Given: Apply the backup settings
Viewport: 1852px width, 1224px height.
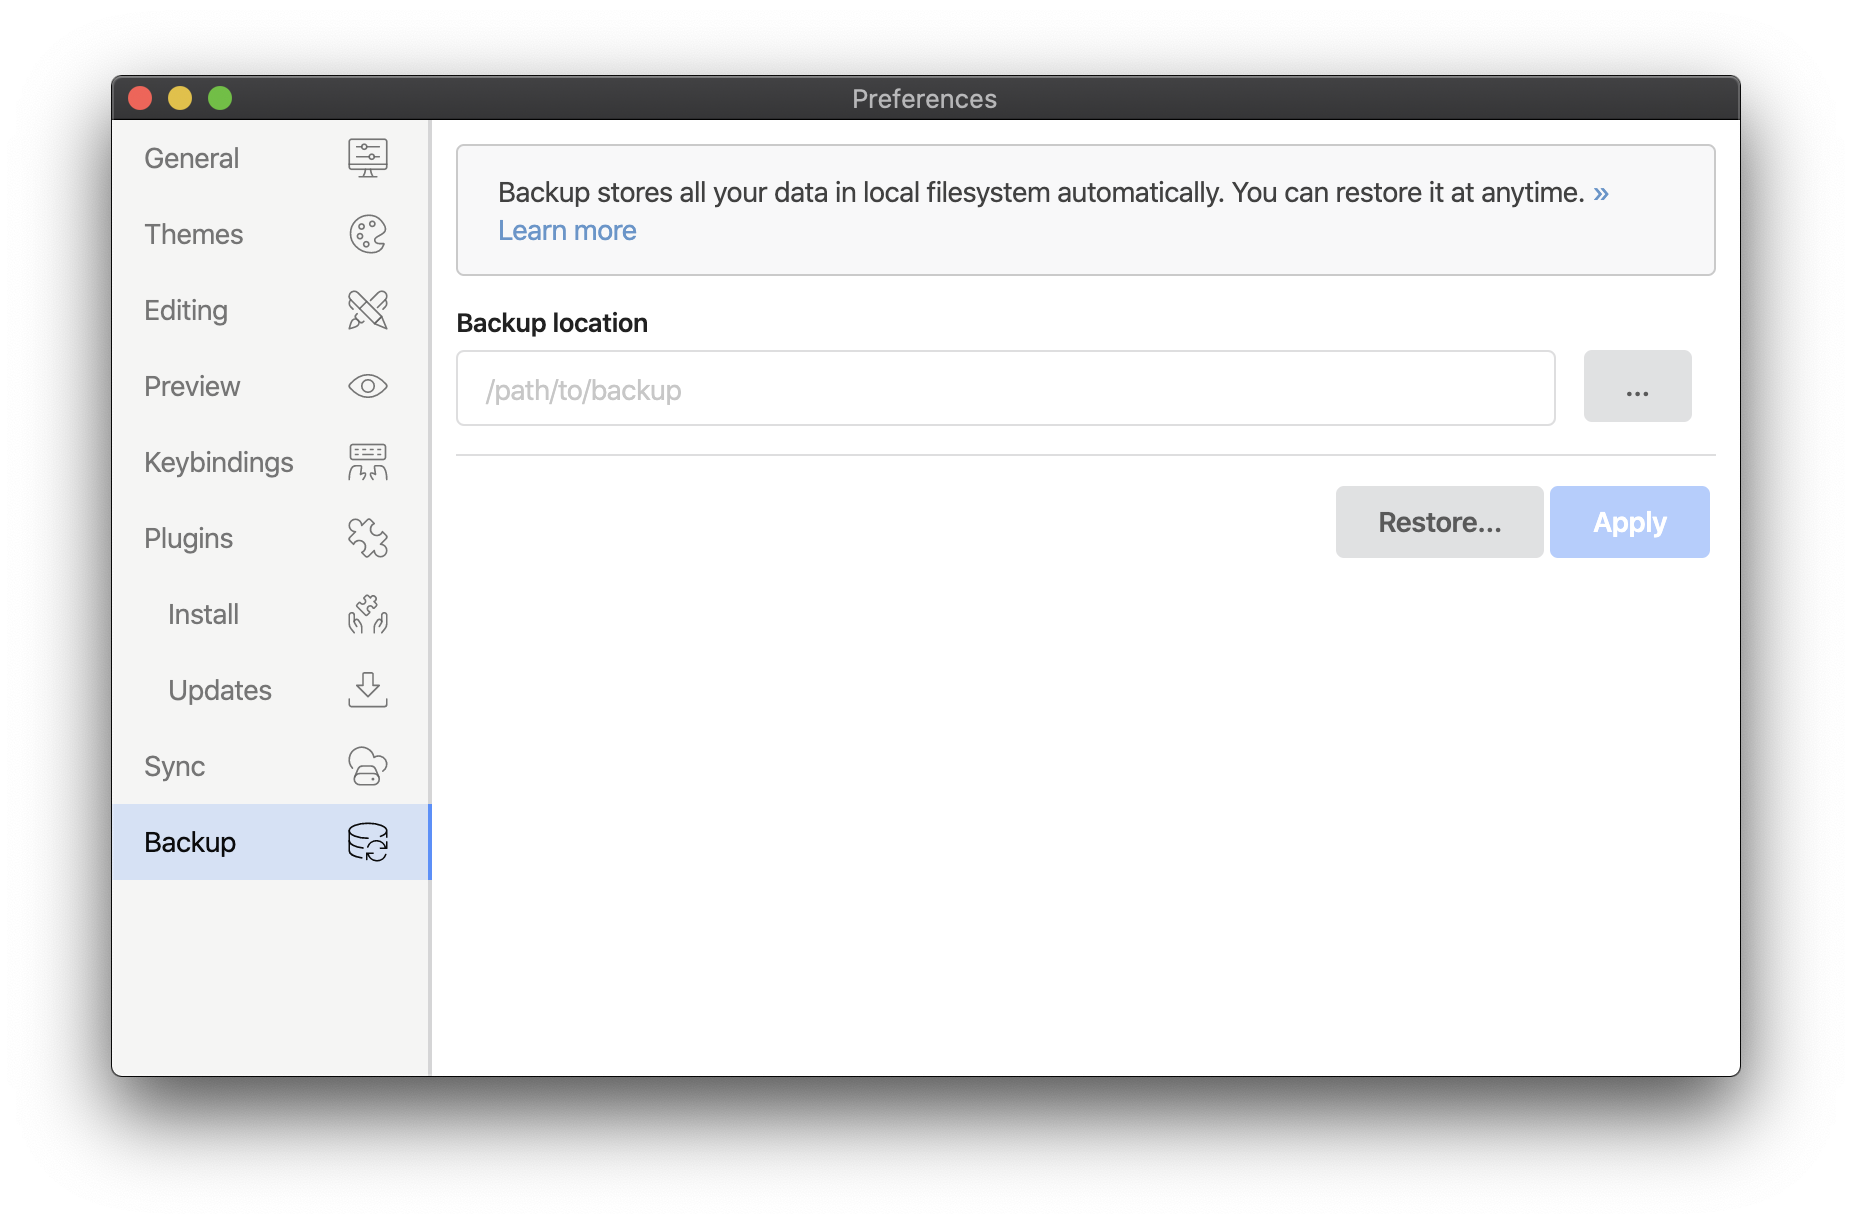Looking at the screenshot, I should point(1629,522).
